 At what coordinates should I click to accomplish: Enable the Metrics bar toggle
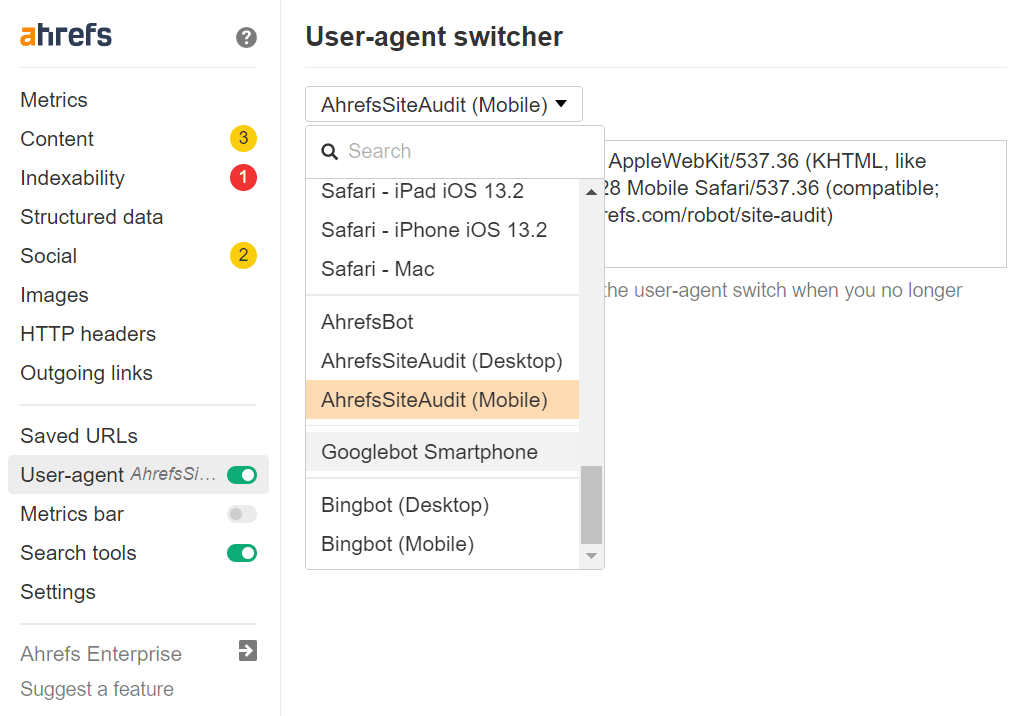[241, 513]
